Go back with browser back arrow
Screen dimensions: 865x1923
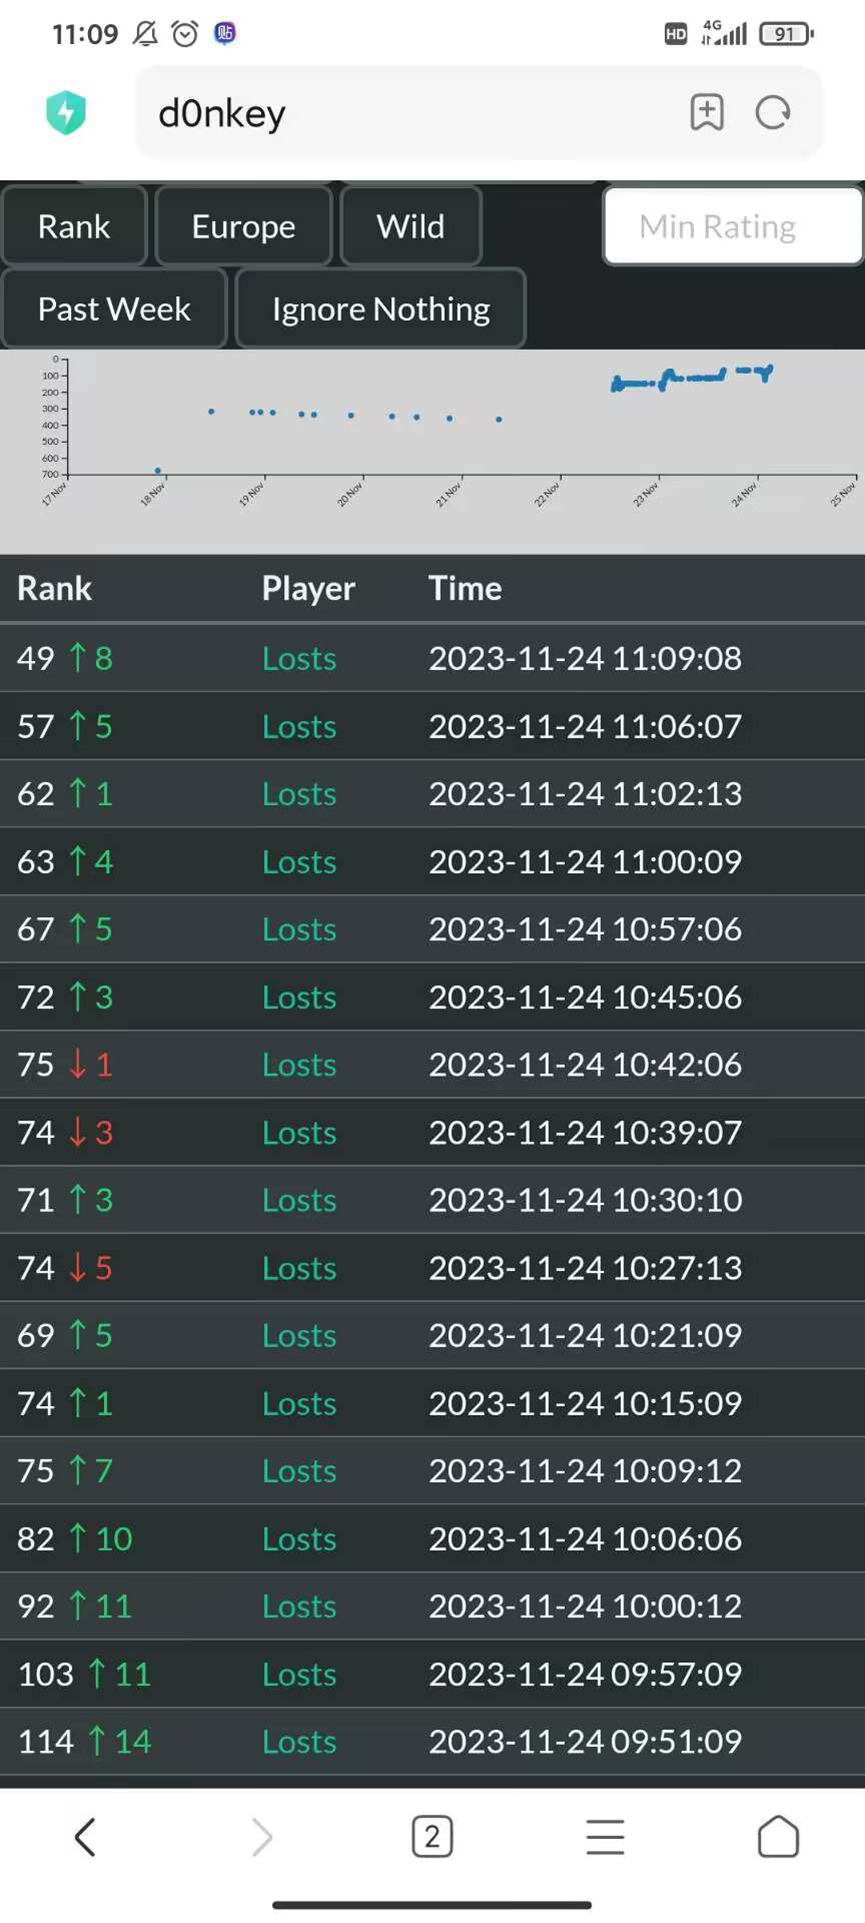pos(85,1836)
